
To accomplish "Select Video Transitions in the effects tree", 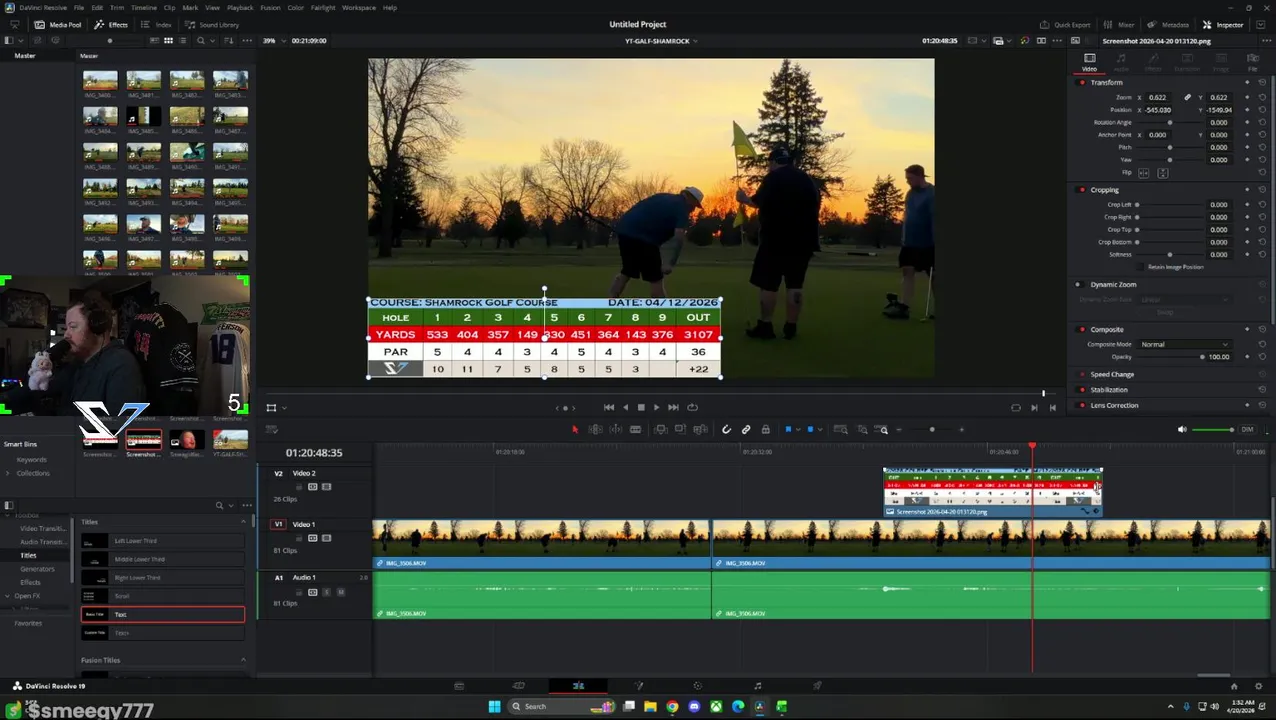I will click(x=43, y=528).
